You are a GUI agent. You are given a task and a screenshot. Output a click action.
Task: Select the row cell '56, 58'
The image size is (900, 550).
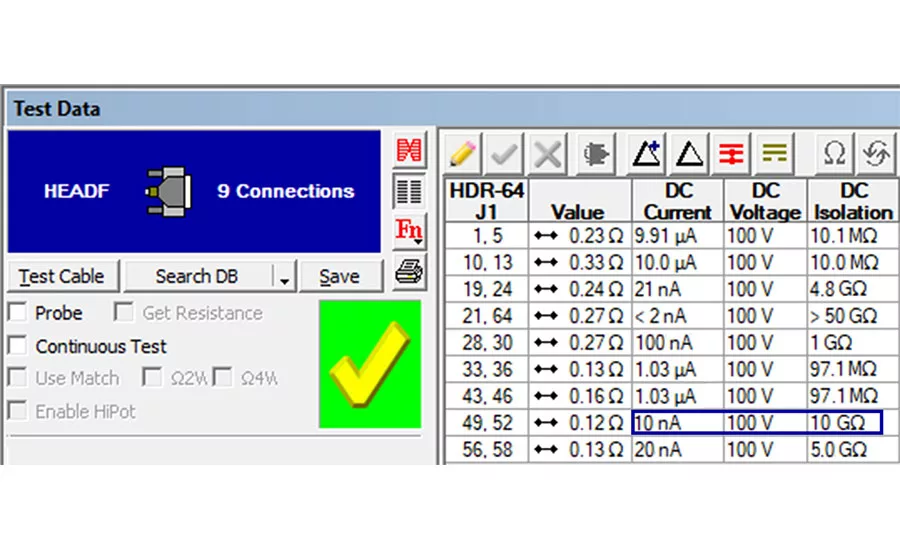click(487, 450)
